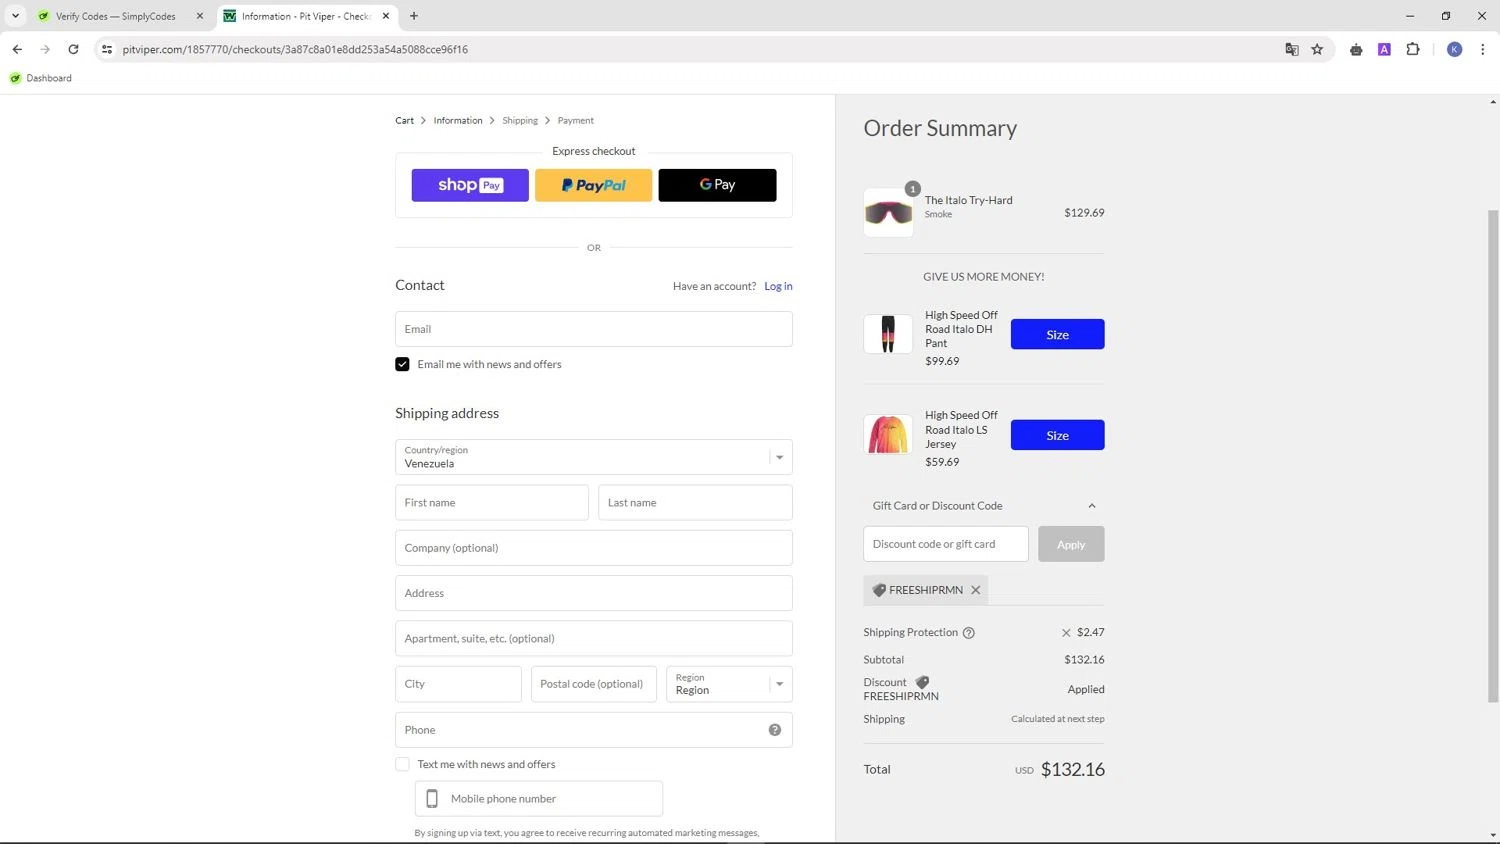Click the Apartment, suite field
This screenshot has height=844, width=1500.
(x=594, y=639)
